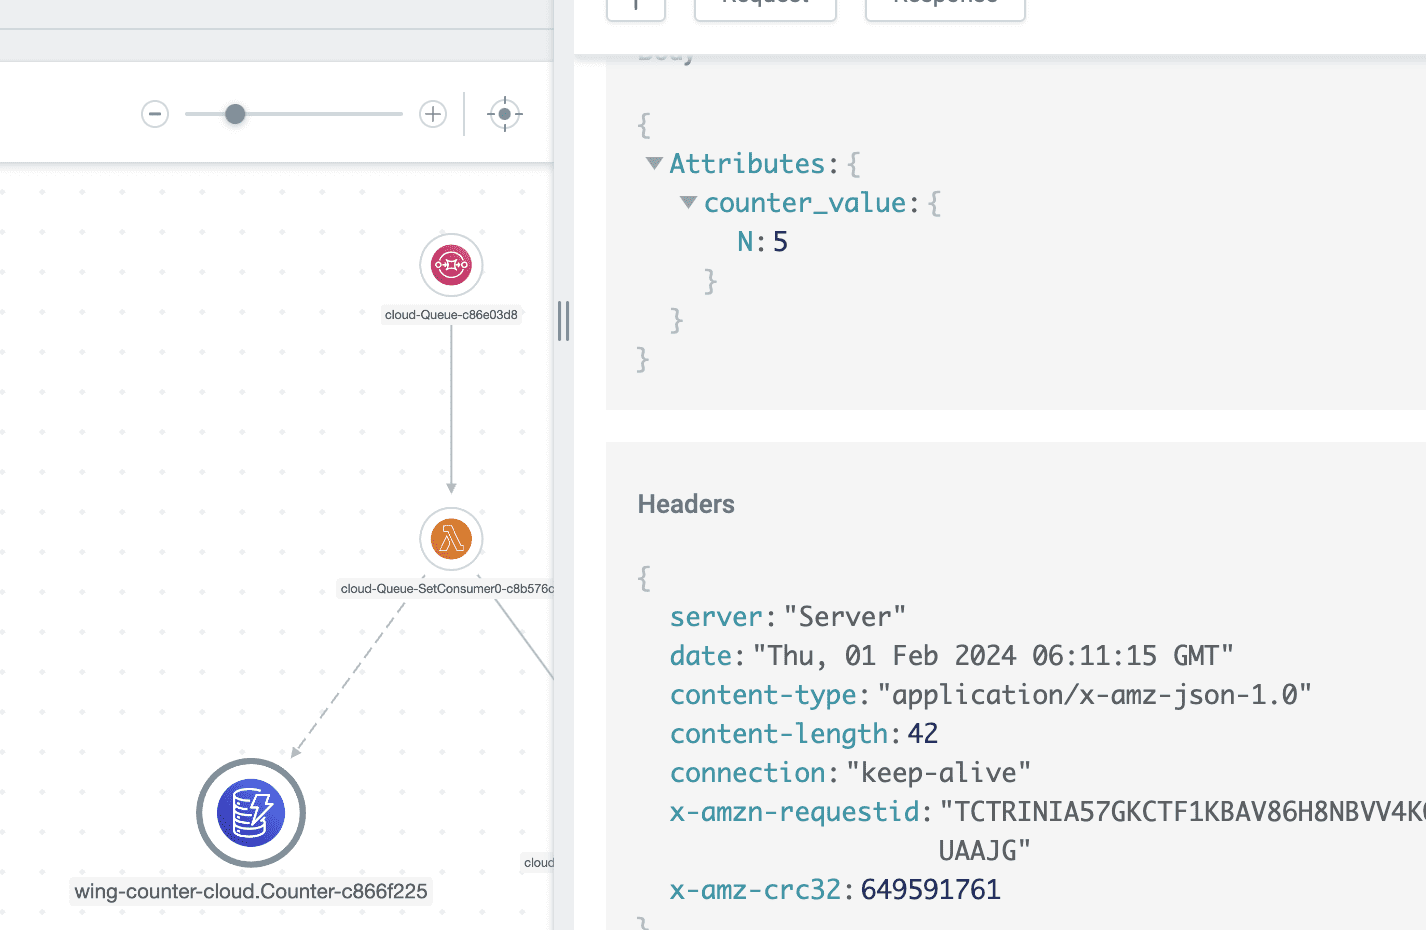Select the cloud-Queue-c86e03d8 queue node icon
The image size is (1426, 930).
[451, 264]
